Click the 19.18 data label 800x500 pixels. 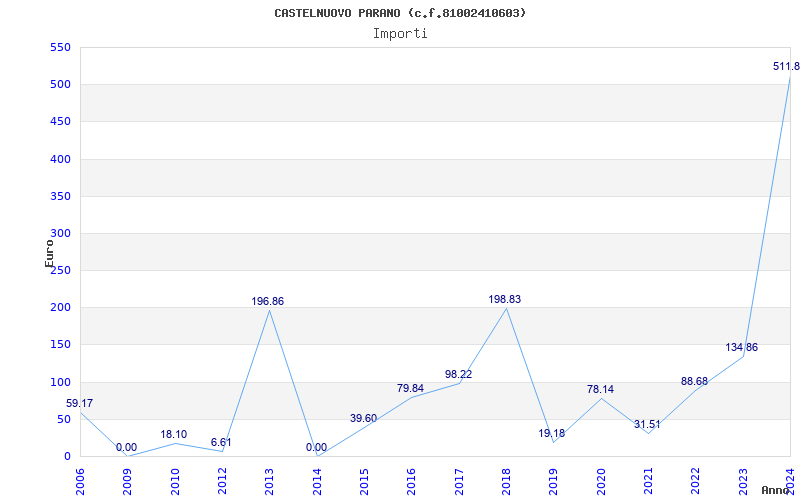click(552, 434)
